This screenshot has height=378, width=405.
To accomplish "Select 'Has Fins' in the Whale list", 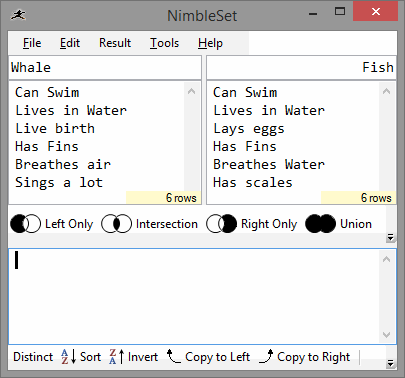I will [x=47, y=147].
